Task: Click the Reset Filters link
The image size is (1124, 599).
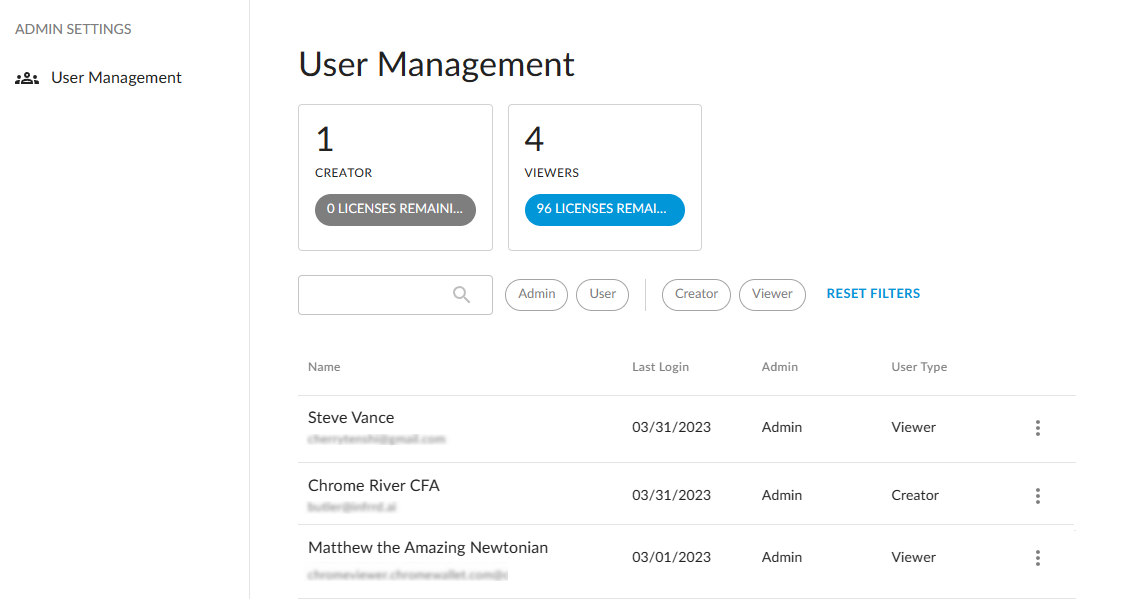Action: point(873,293)
